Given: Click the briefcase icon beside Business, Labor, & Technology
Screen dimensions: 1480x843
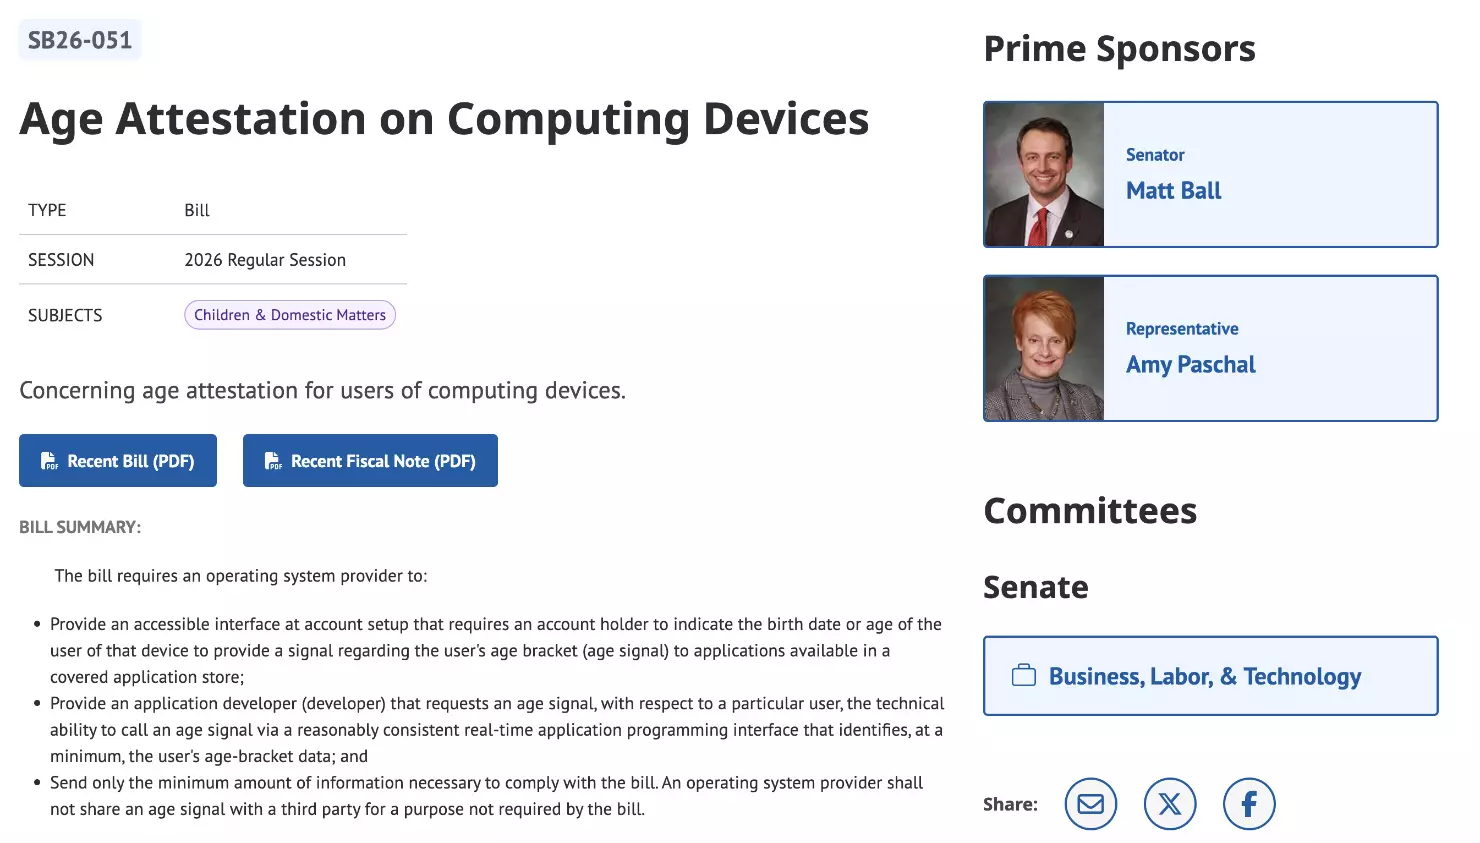Looking at the screenshot, I should (1024, 676).
